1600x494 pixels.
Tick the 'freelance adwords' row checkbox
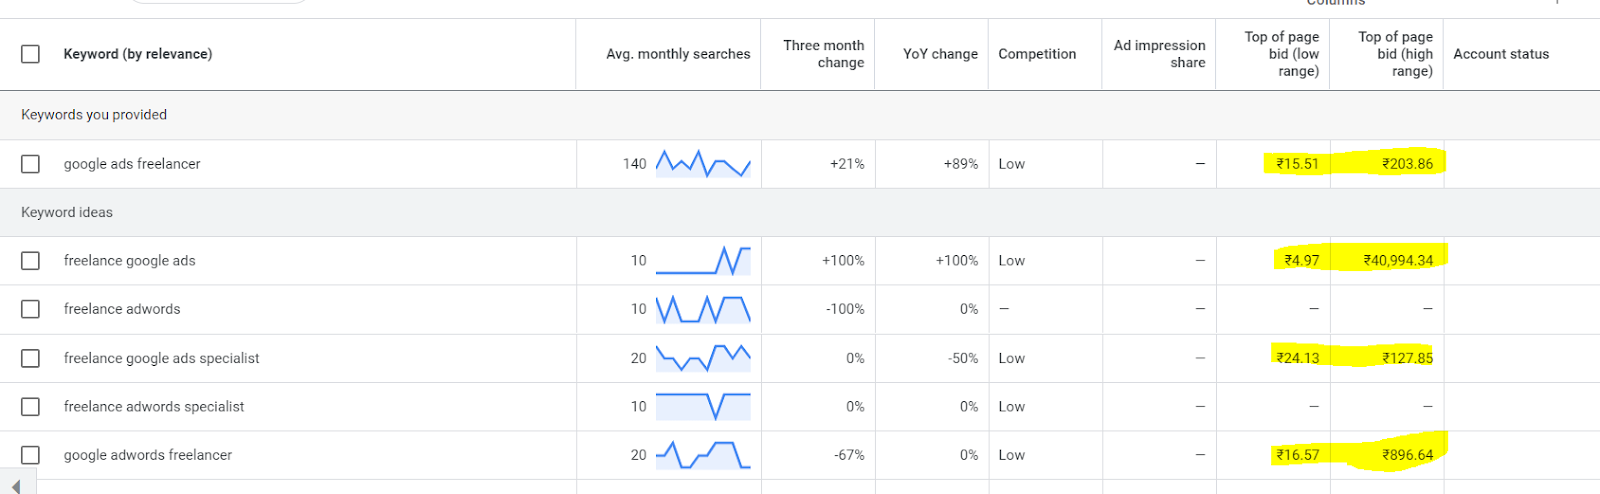(x=31, y=309)
